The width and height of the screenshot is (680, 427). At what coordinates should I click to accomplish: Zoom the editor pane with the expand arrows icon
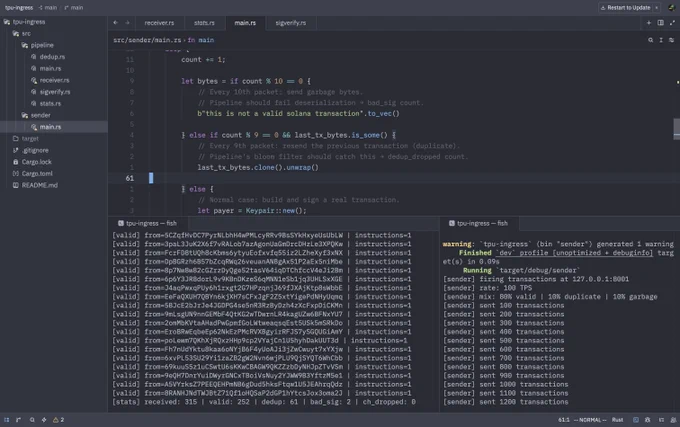(672, 23)
